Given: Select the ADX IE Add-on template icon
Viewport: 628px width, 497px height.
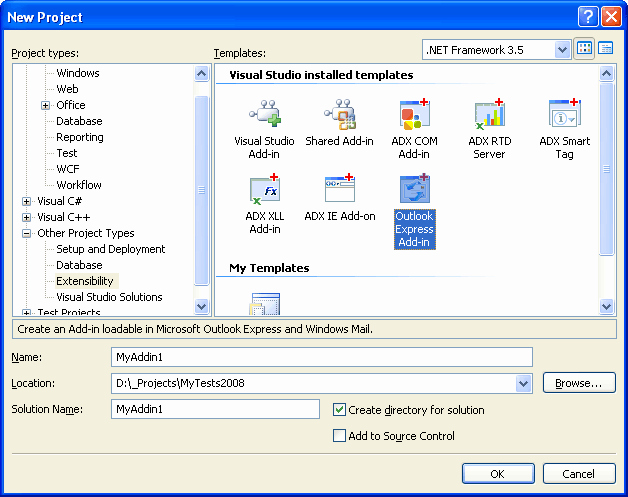Looking at the screenshot, I should pos(340,188).
